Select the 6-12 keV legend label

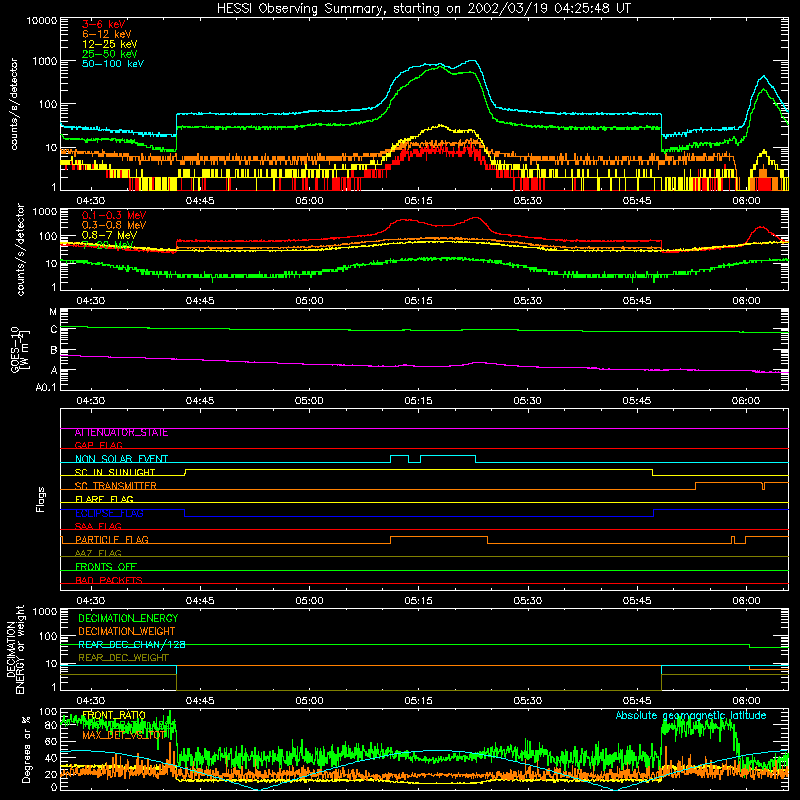tap(107, 34)
